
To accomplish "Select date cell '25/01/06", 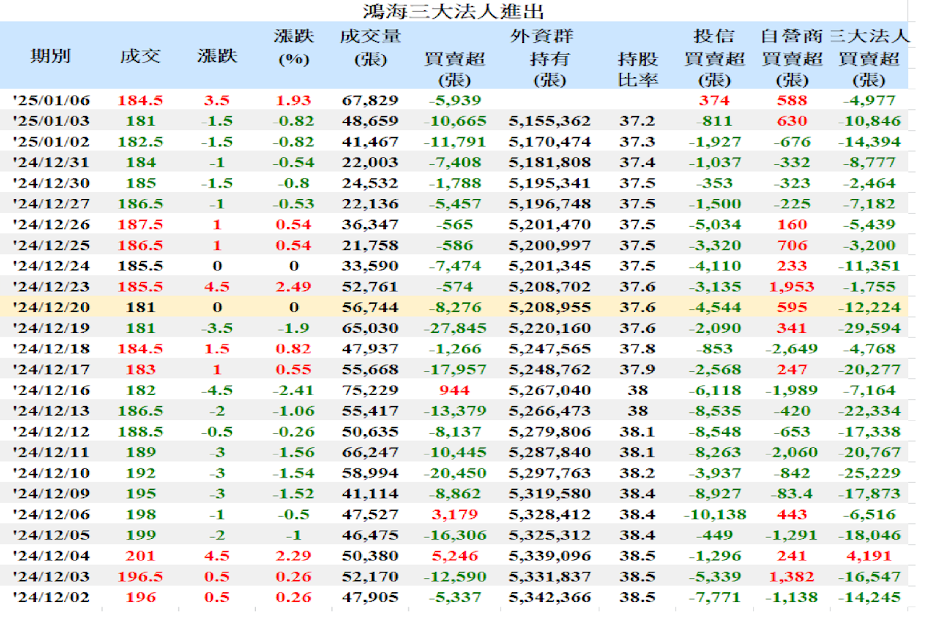I will point(51,101).
